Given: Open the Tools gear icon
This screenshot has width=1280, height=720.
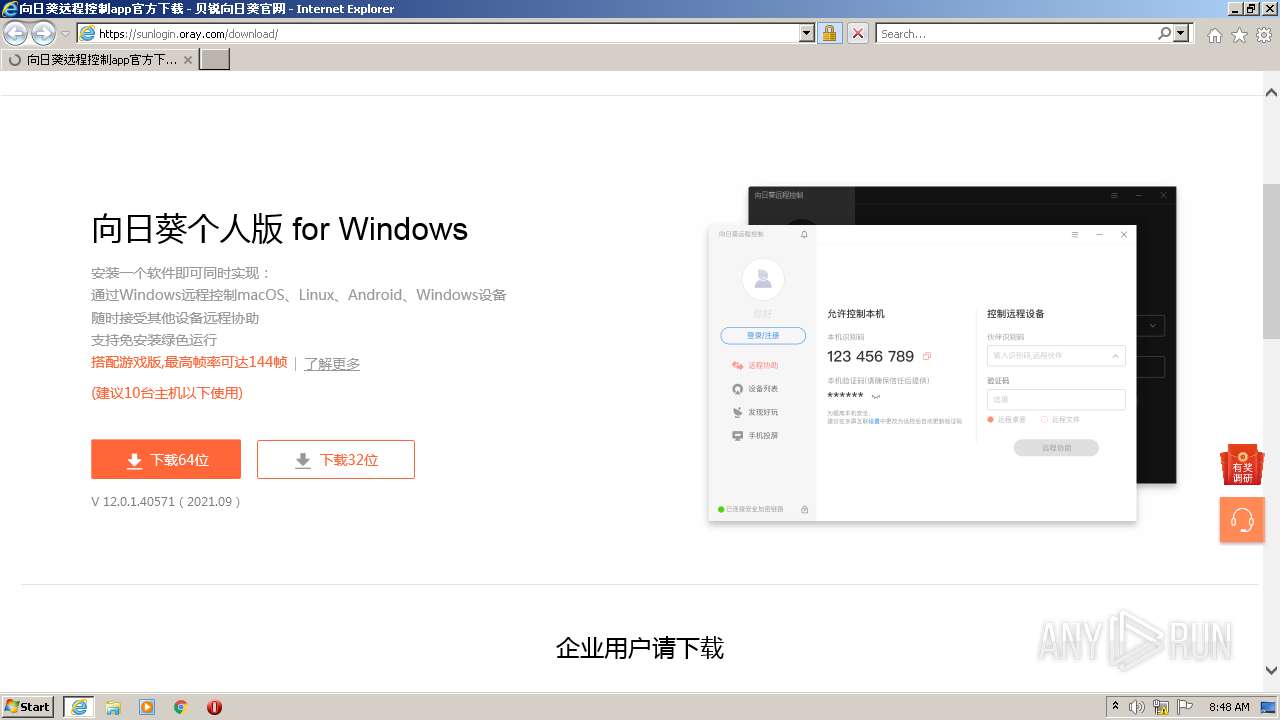Looking at the screenshot, I should 1264,35.
